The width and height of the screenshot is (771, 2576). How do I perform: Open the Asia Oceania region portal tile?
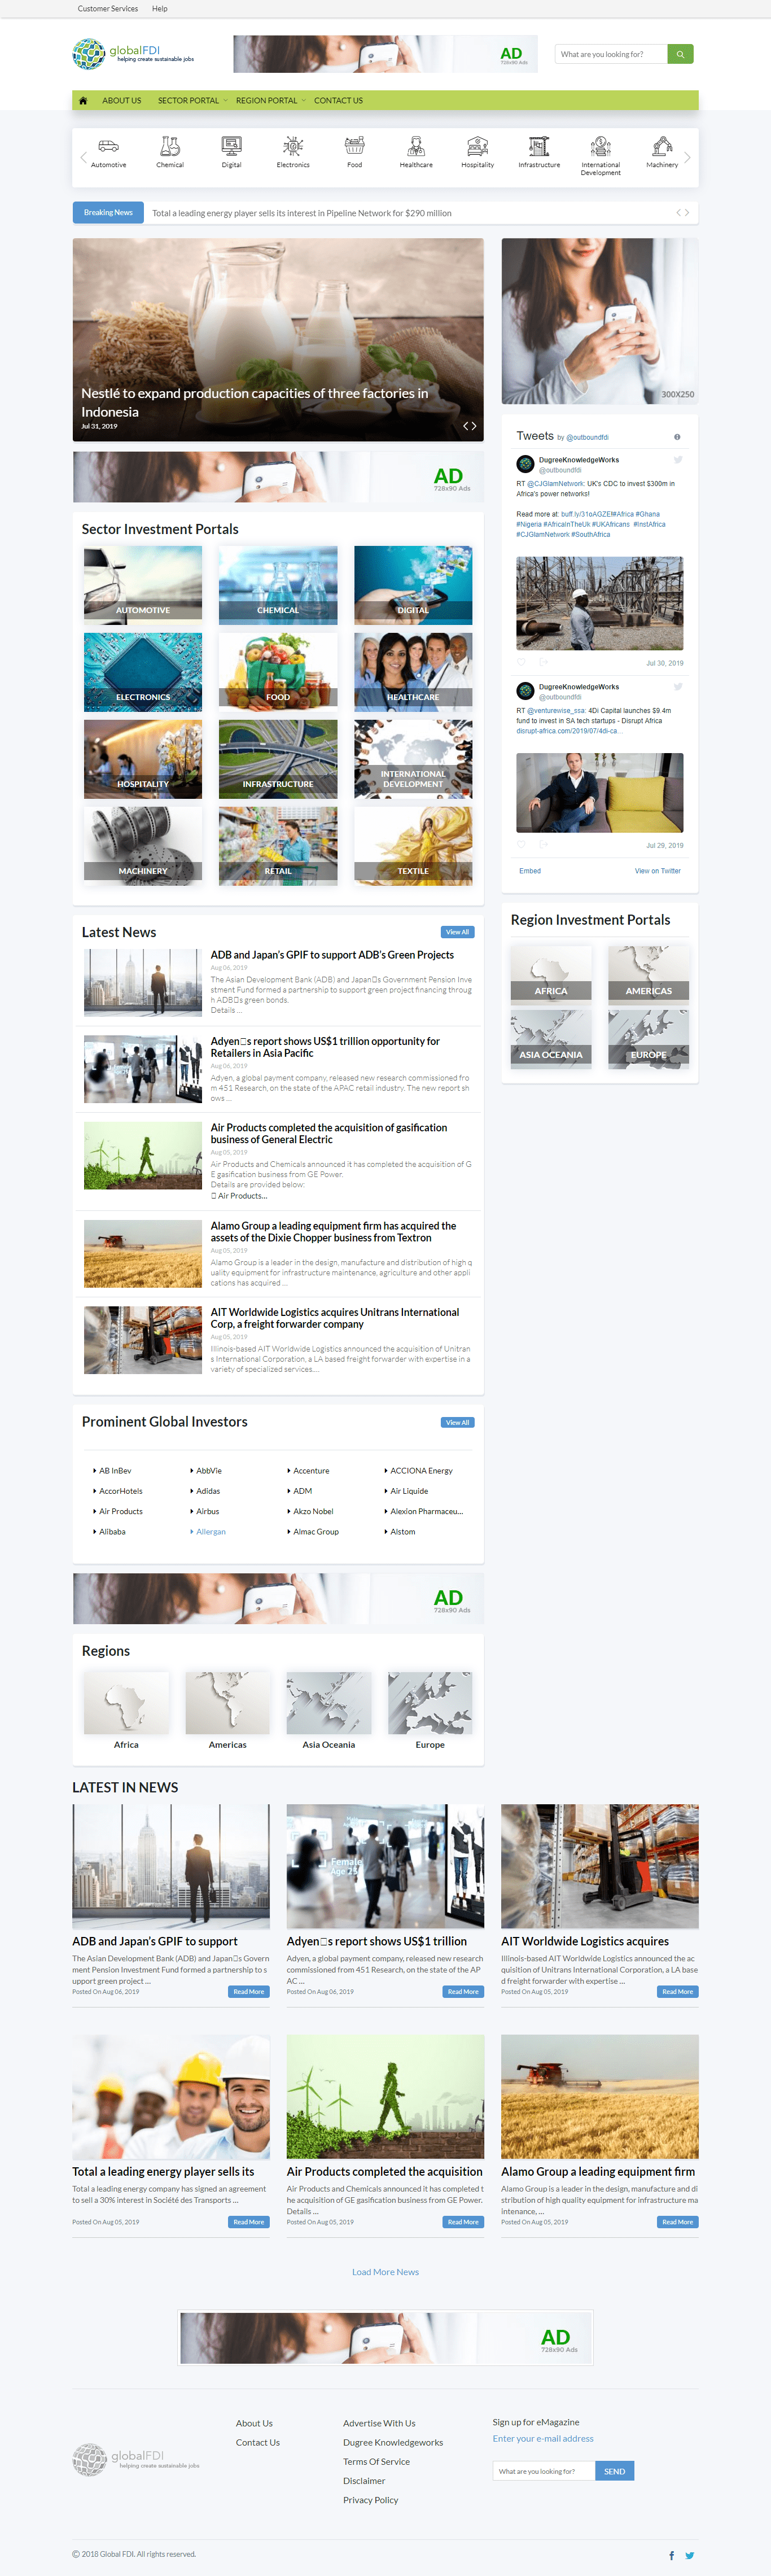(551, 1038)
